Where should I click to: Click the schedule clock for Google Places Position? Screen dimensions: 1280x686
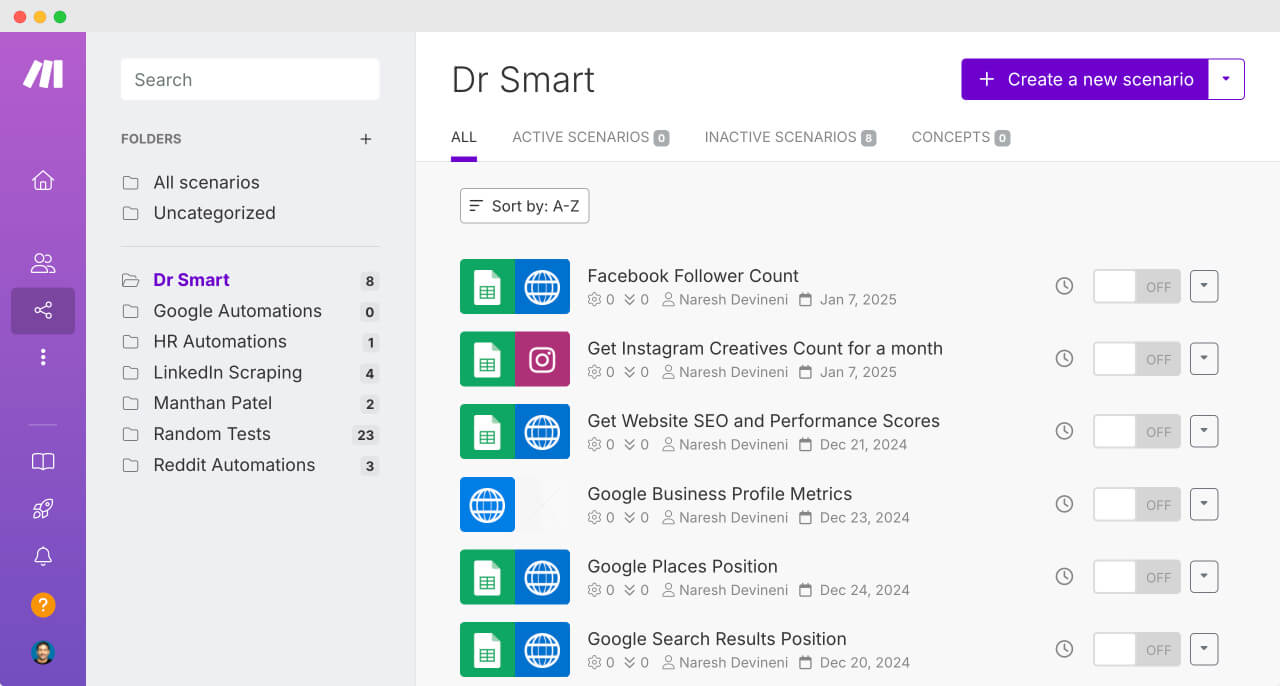1064,576
